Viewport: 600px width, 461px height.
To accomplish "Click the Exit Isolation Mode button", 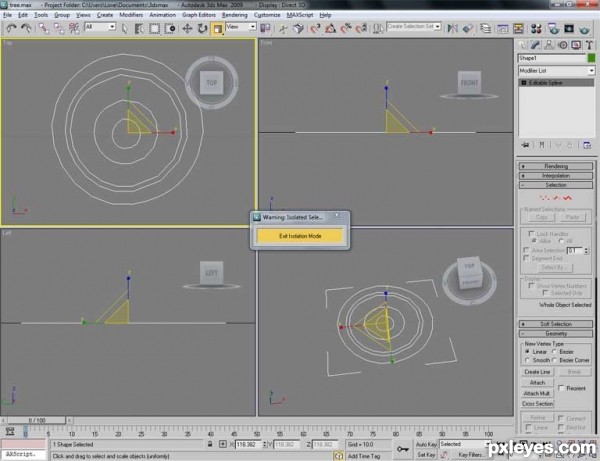I will [x=300, y=236].
